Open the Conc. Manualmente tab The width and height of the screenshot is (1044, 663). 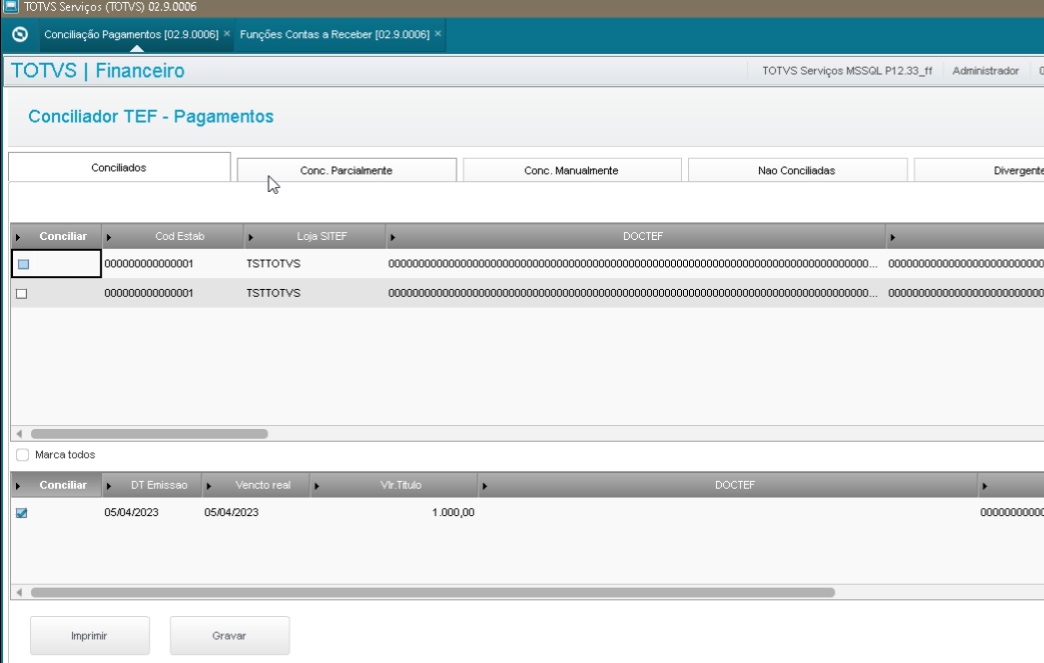(x=571, y=170)
